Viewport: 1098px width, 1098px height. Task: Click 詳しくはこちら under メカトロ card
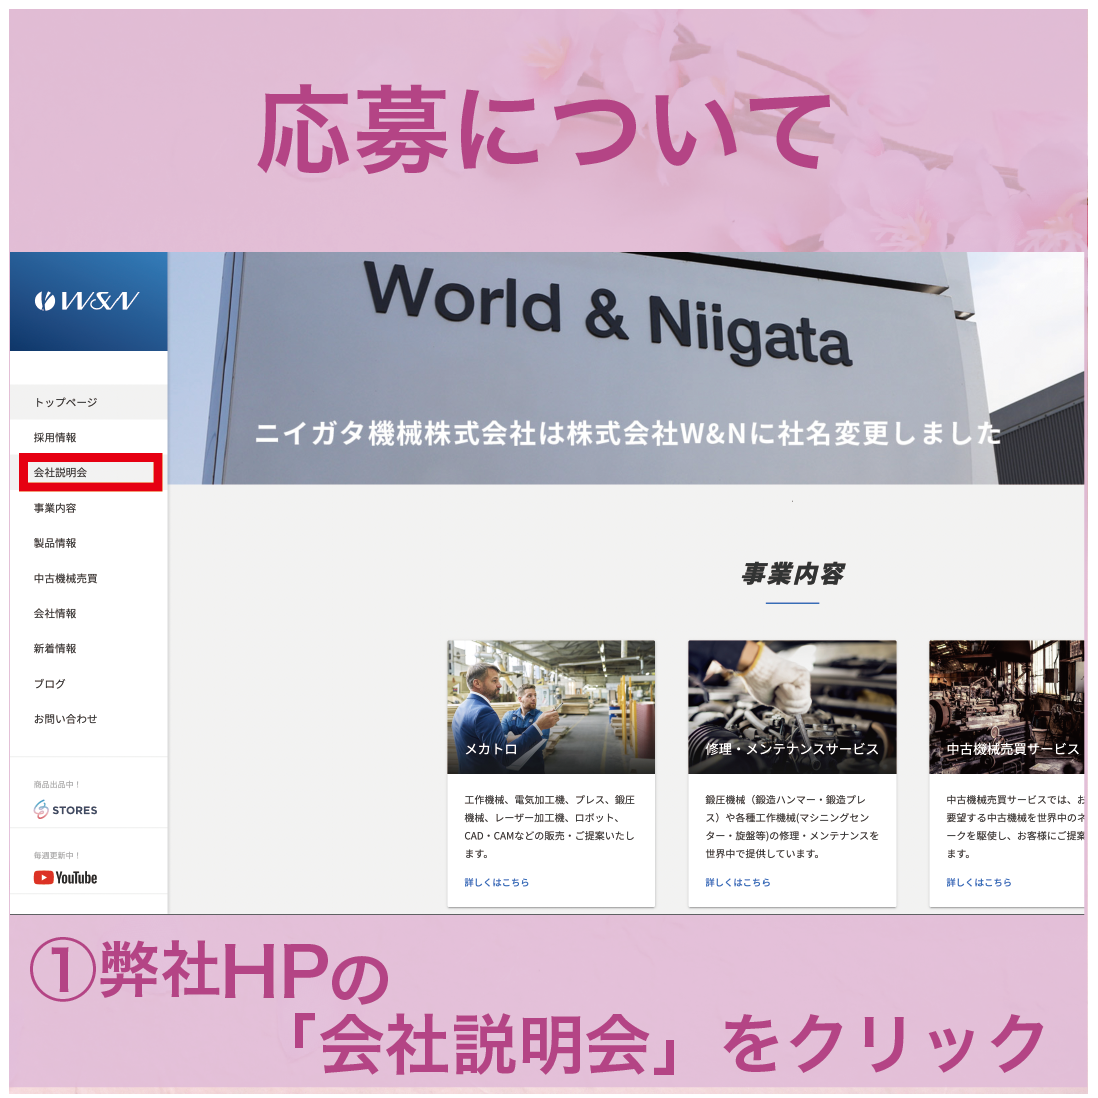(x=496, y=882)
